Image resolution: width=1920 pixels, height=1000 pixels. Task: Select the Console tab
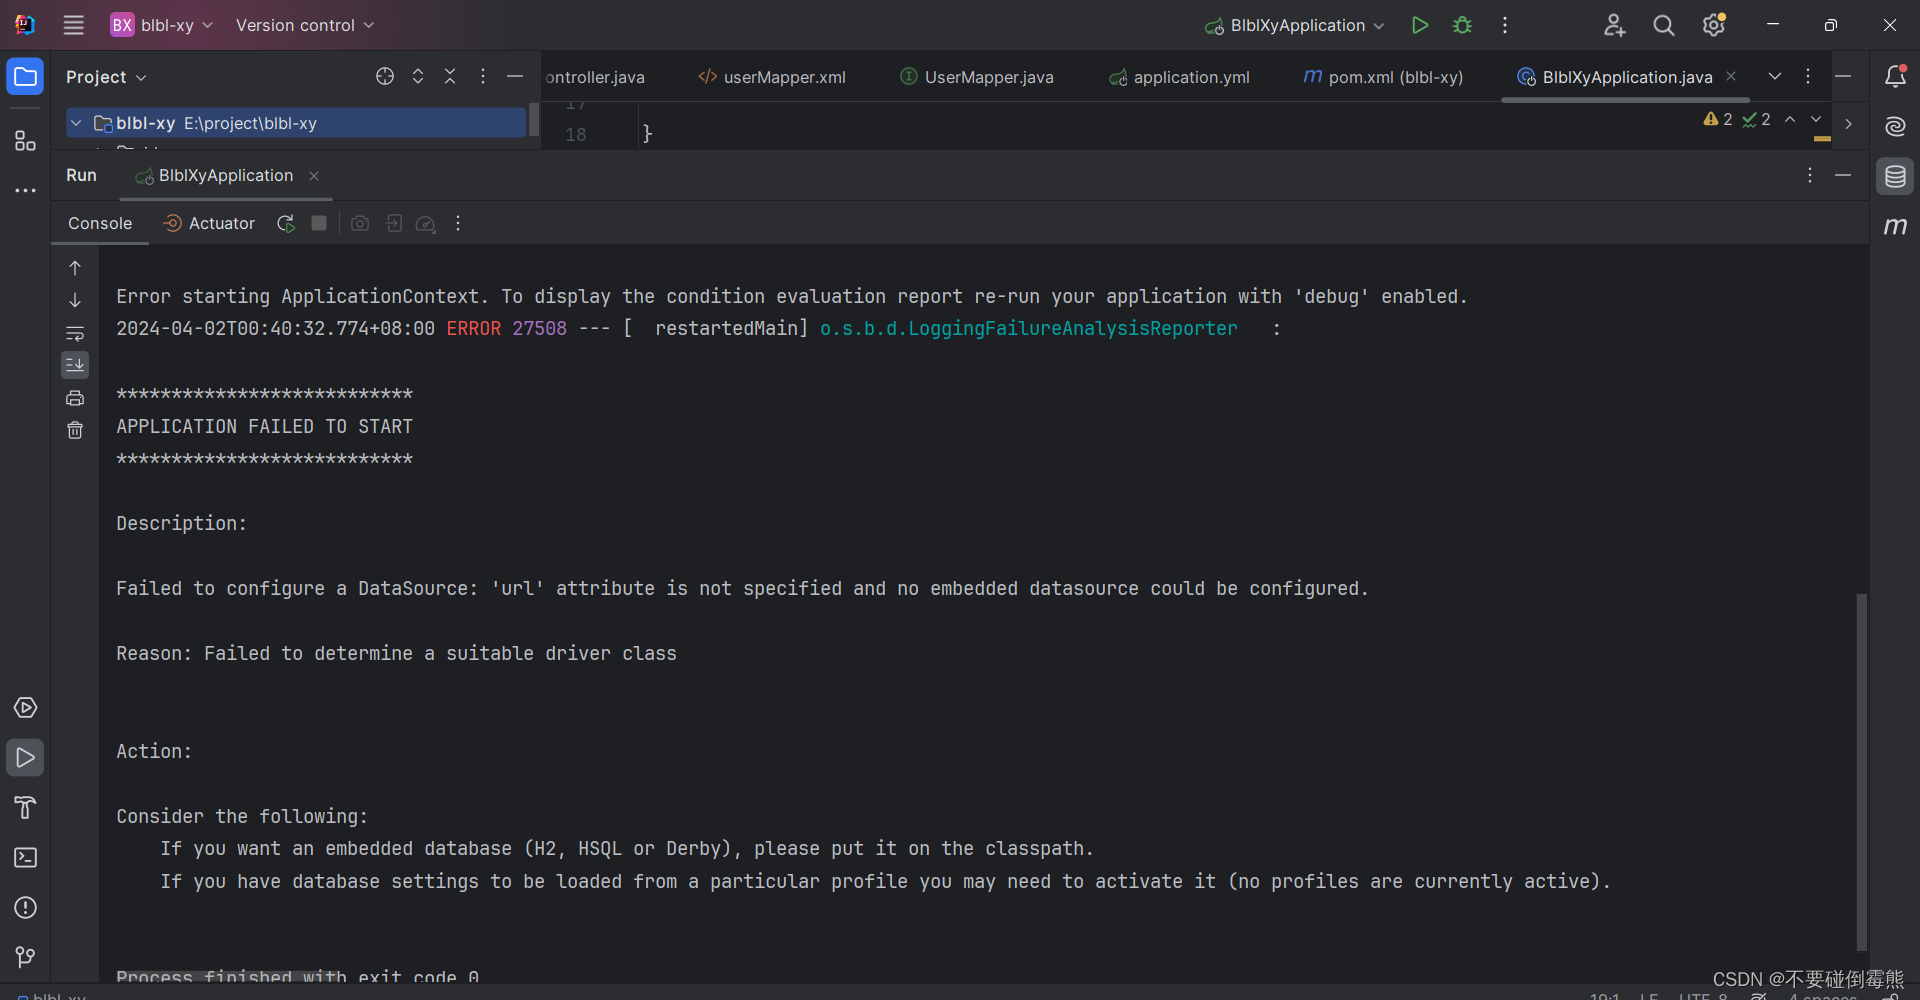(x=100, y=223)
